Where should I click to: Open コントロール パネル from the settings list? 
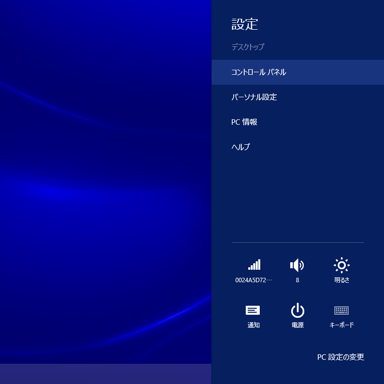point(298,72)
